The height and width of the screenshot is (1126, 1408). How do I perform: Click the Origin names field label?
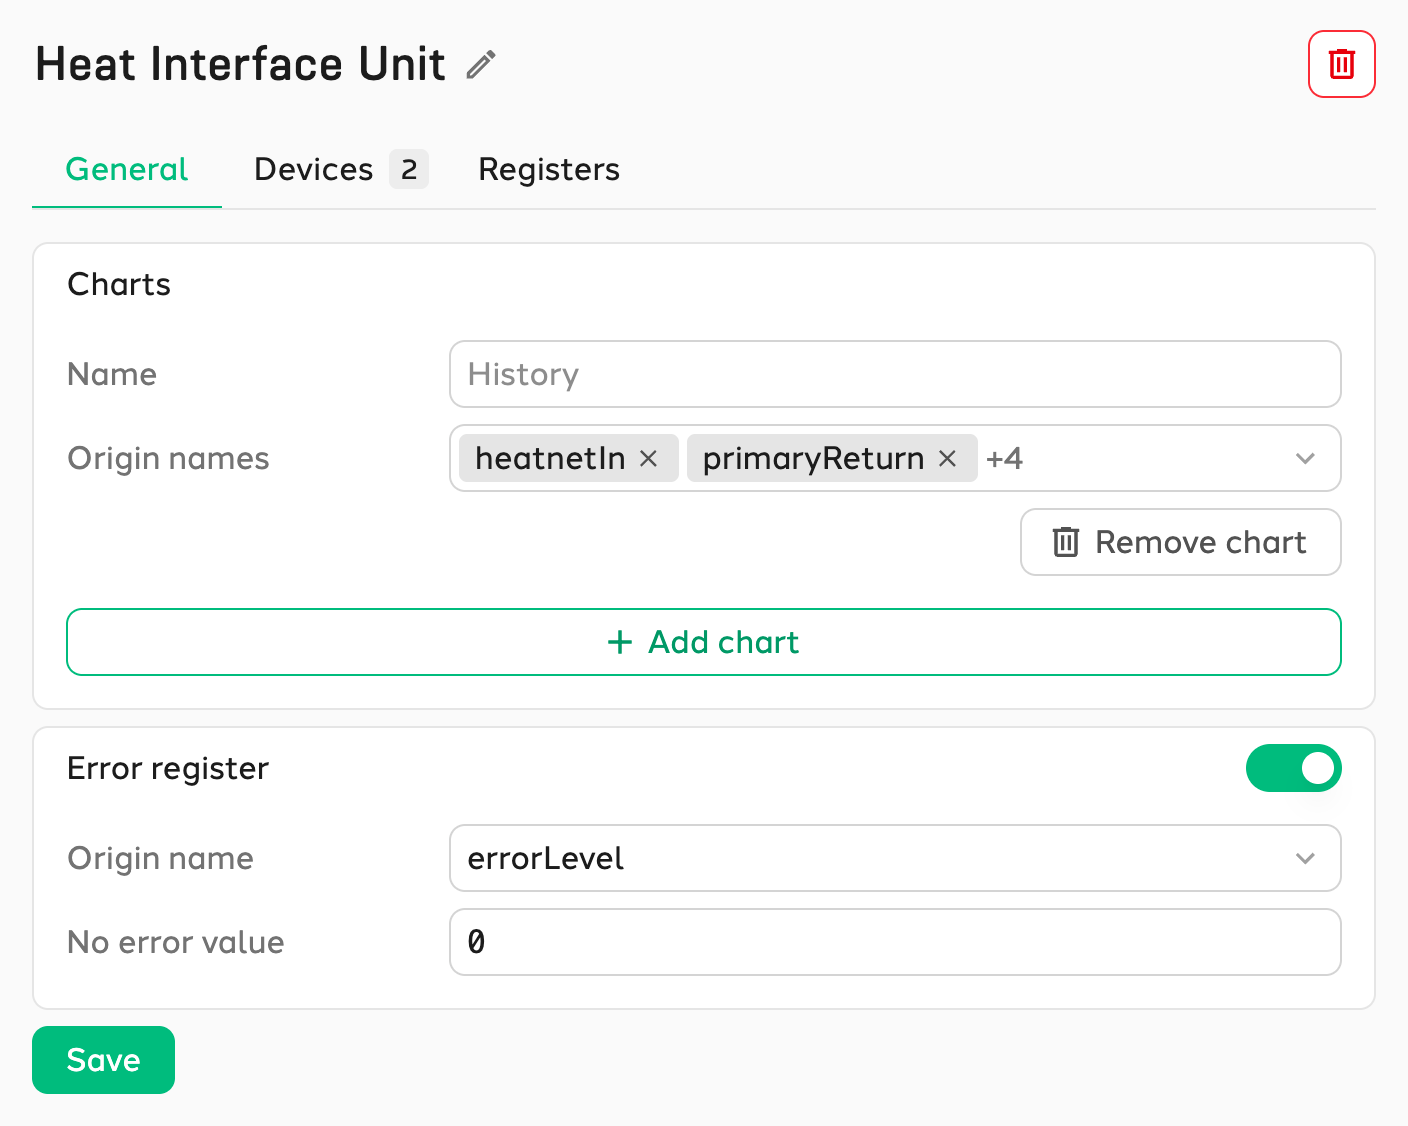(168, 458)
